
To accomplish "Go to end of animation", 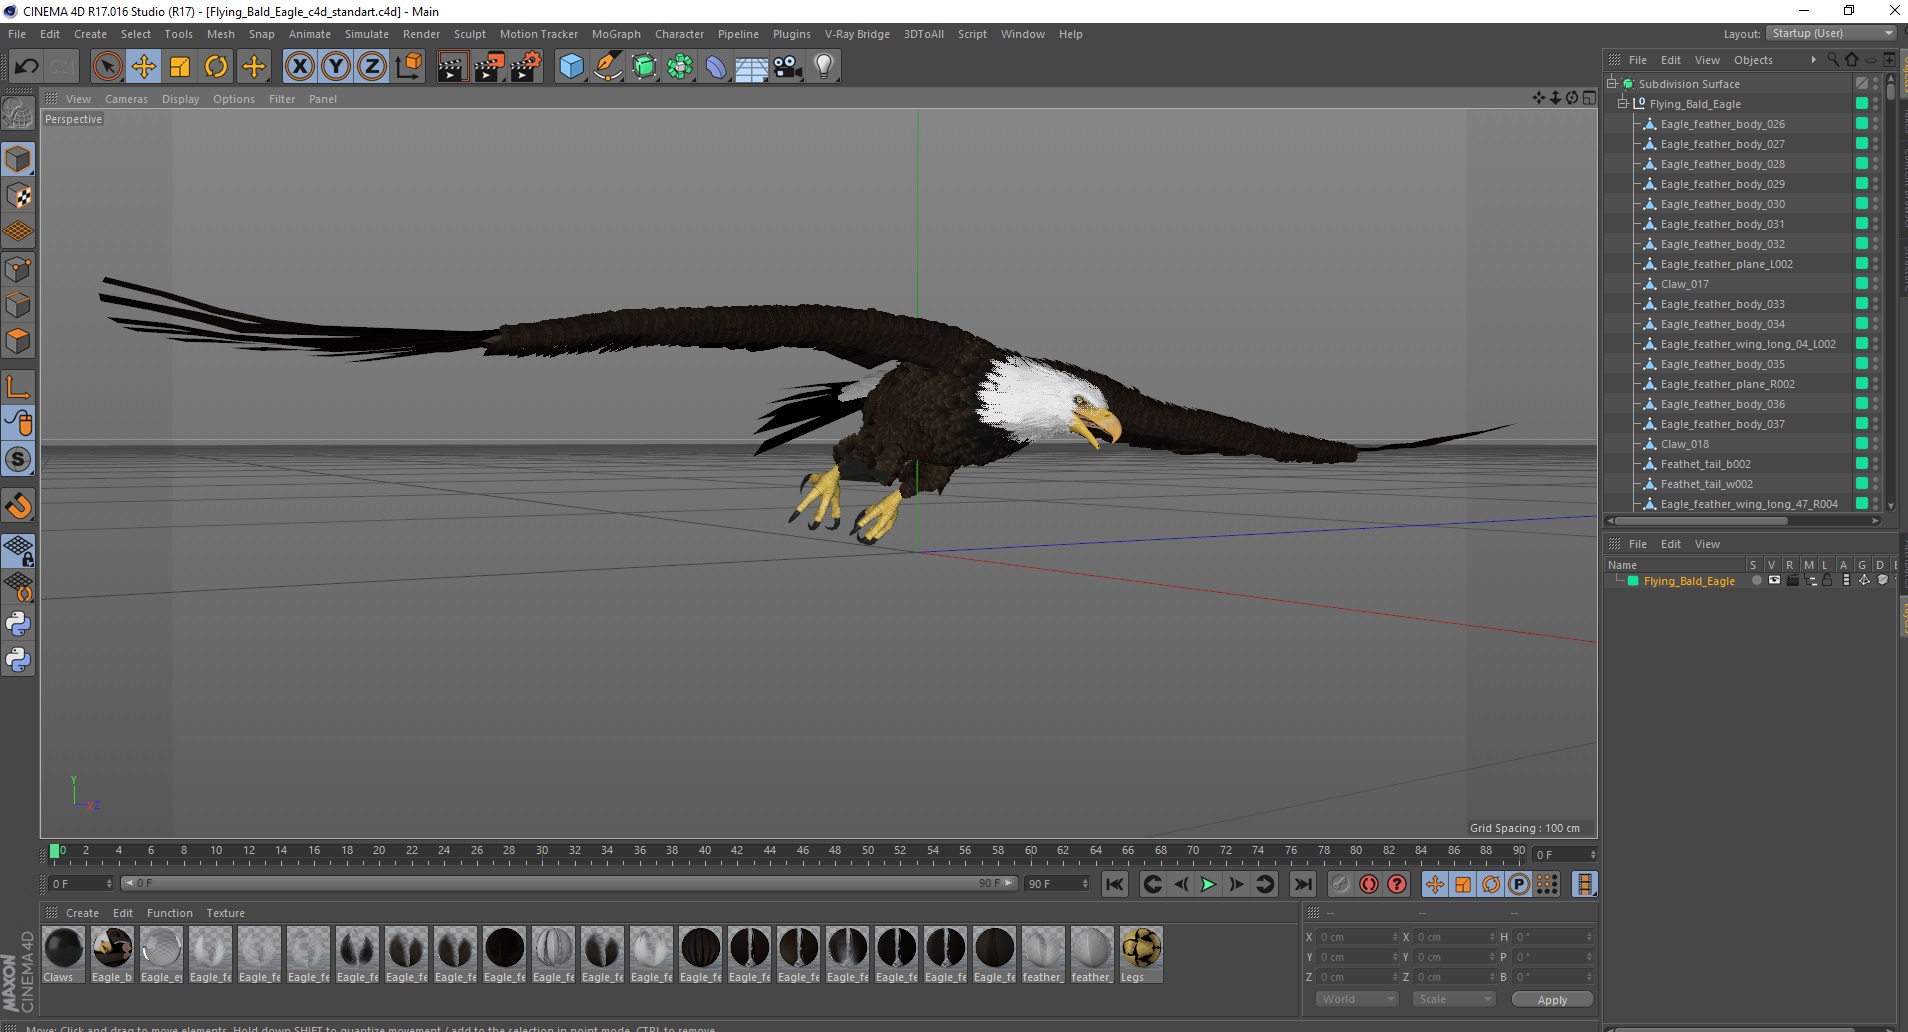I will click(x=1303, y=884).
